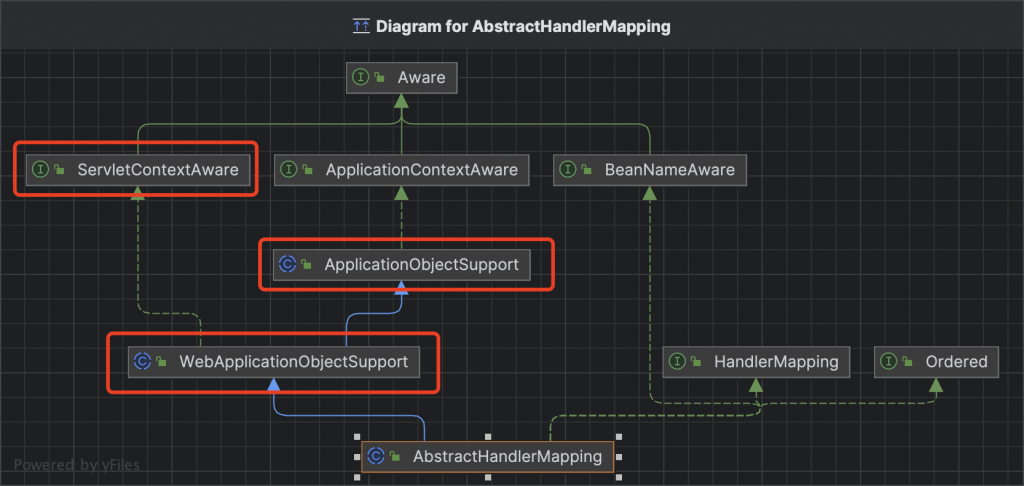
Task: Click the public lock icon on Ordered
Action: tap(908, 361)
